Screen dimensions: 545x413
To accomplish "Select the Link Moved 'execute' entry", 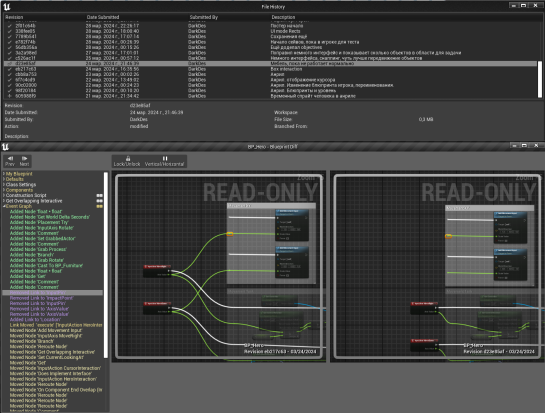I will [x=56, y=325].
